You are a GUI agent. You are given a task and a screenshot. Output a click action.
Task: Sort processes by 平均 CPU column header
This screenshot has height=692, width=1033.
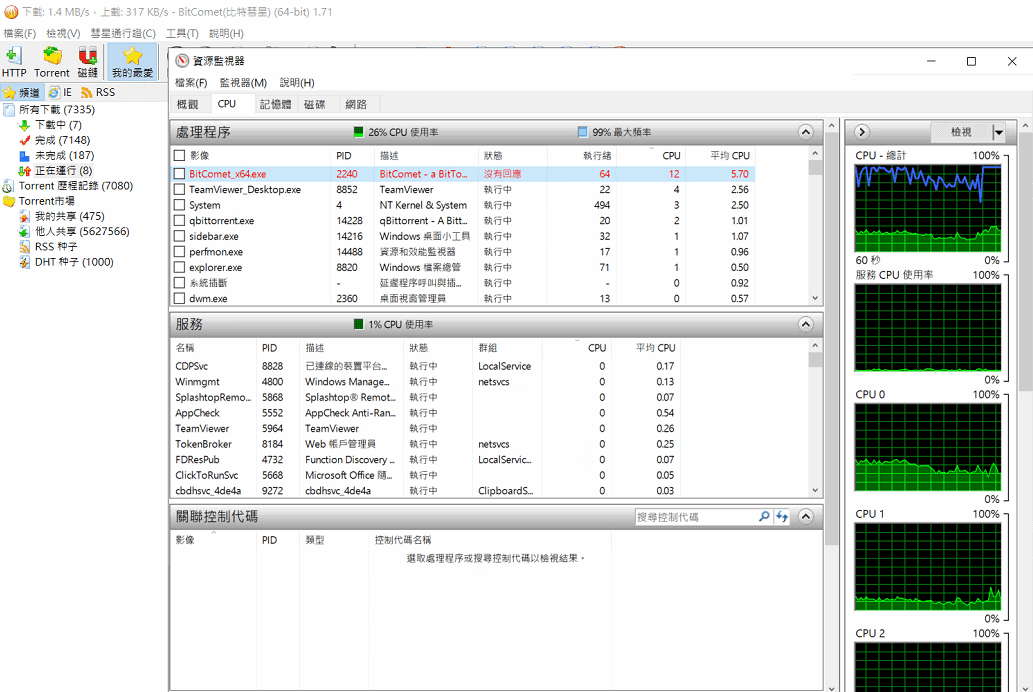click(729, 156)
